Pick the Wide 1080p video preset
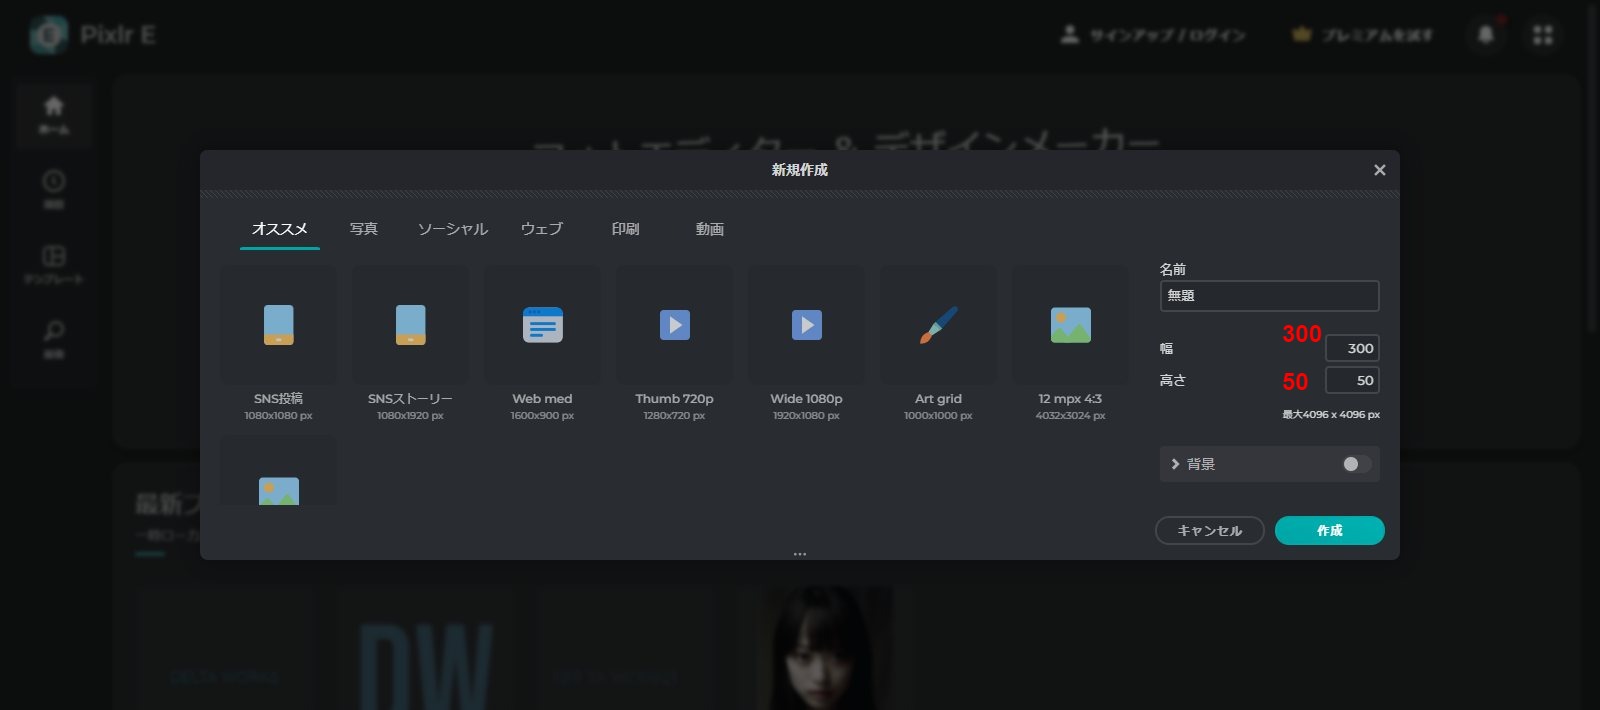 point(806,325)
